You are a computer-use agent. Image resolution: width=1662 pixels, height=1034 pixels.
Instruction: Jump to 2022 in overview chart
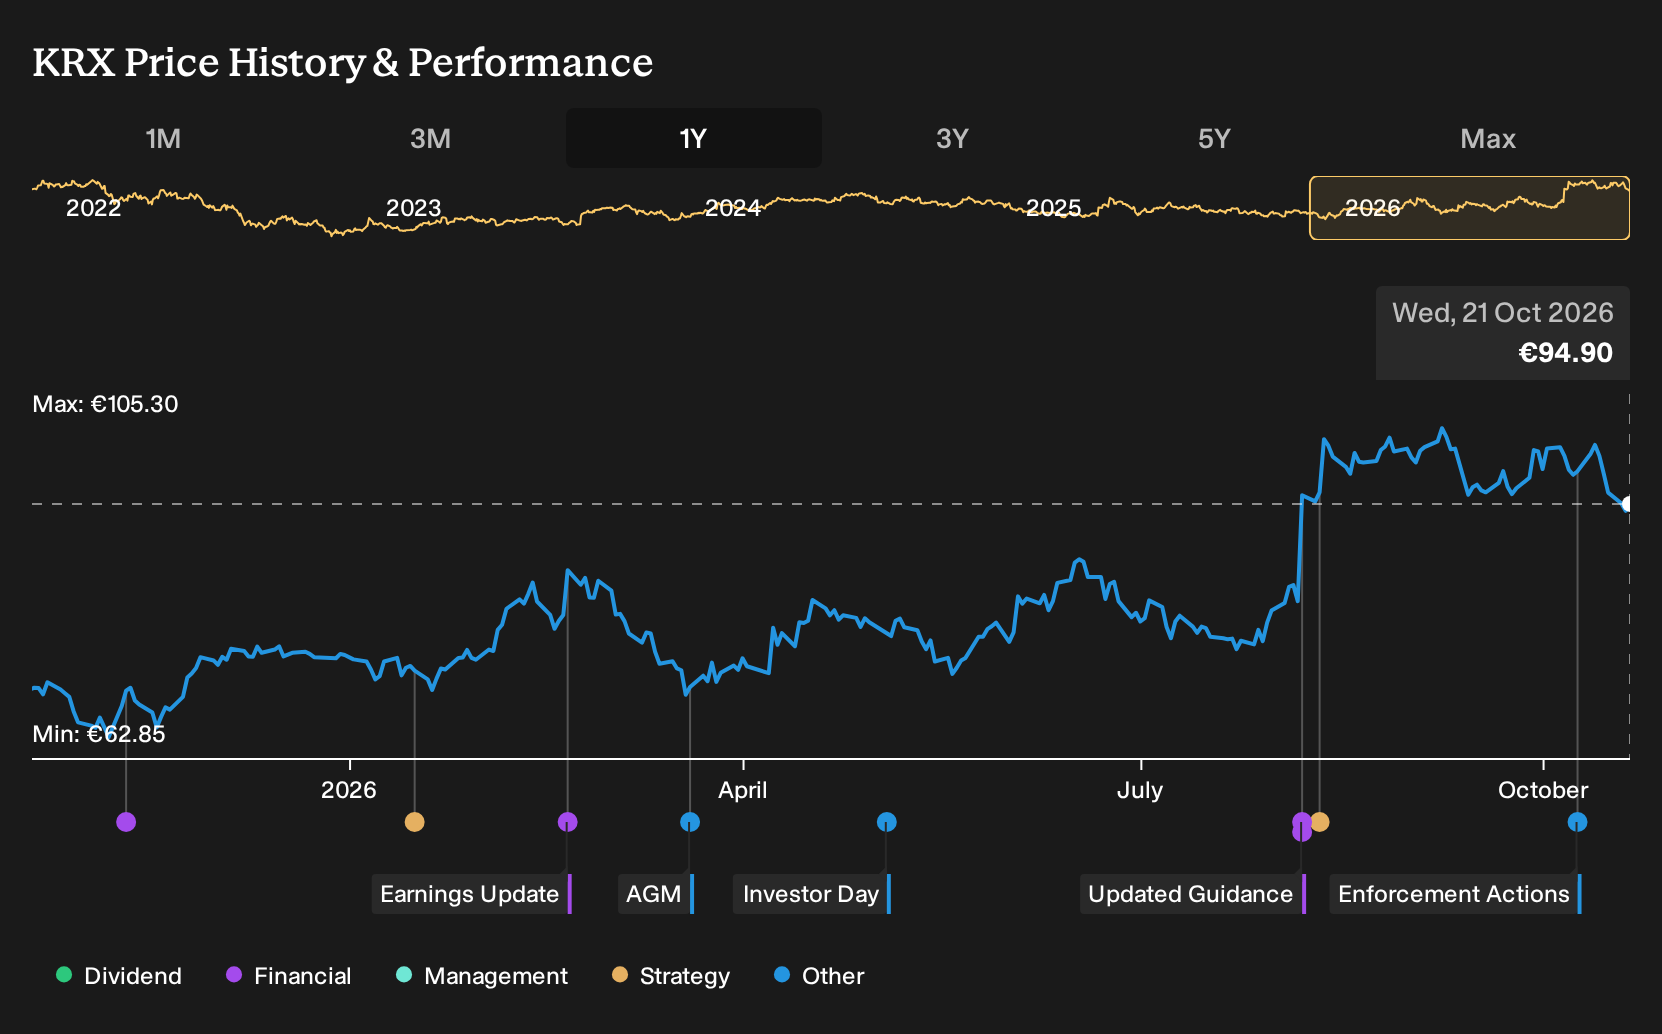pos(93,208)
